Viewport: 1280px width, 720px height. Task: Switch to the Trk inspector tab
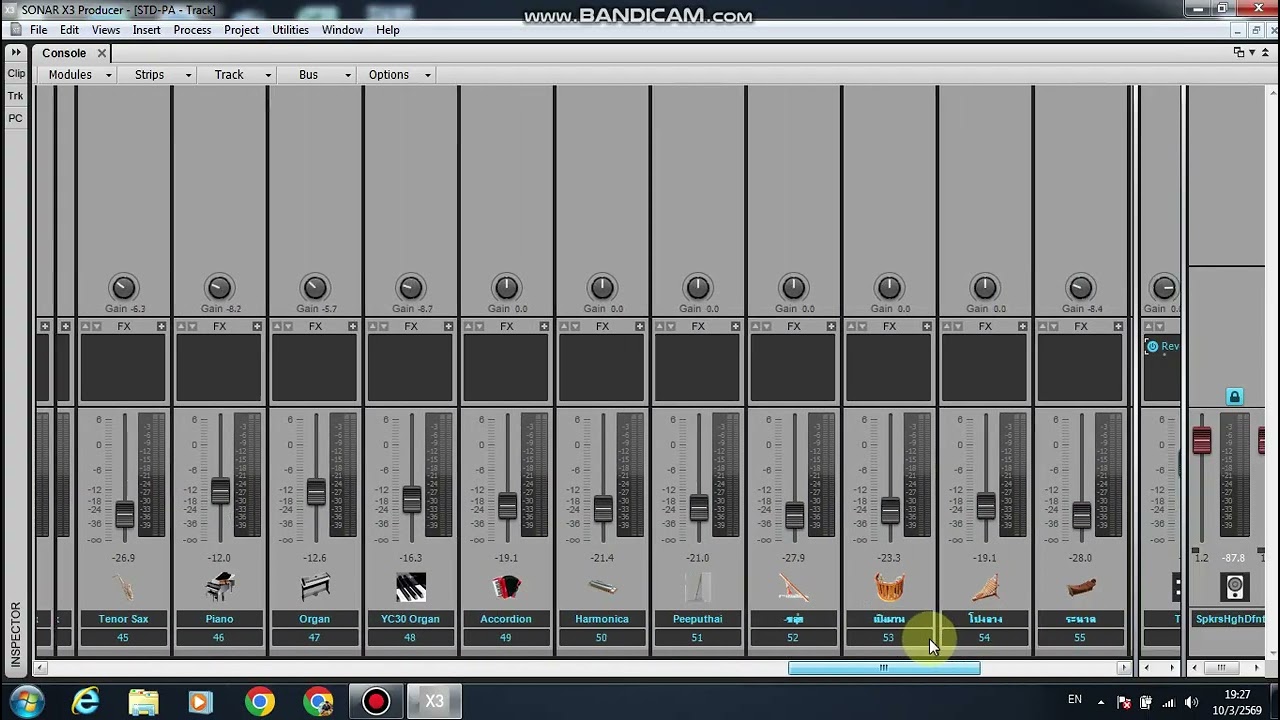tap(16, 96)
